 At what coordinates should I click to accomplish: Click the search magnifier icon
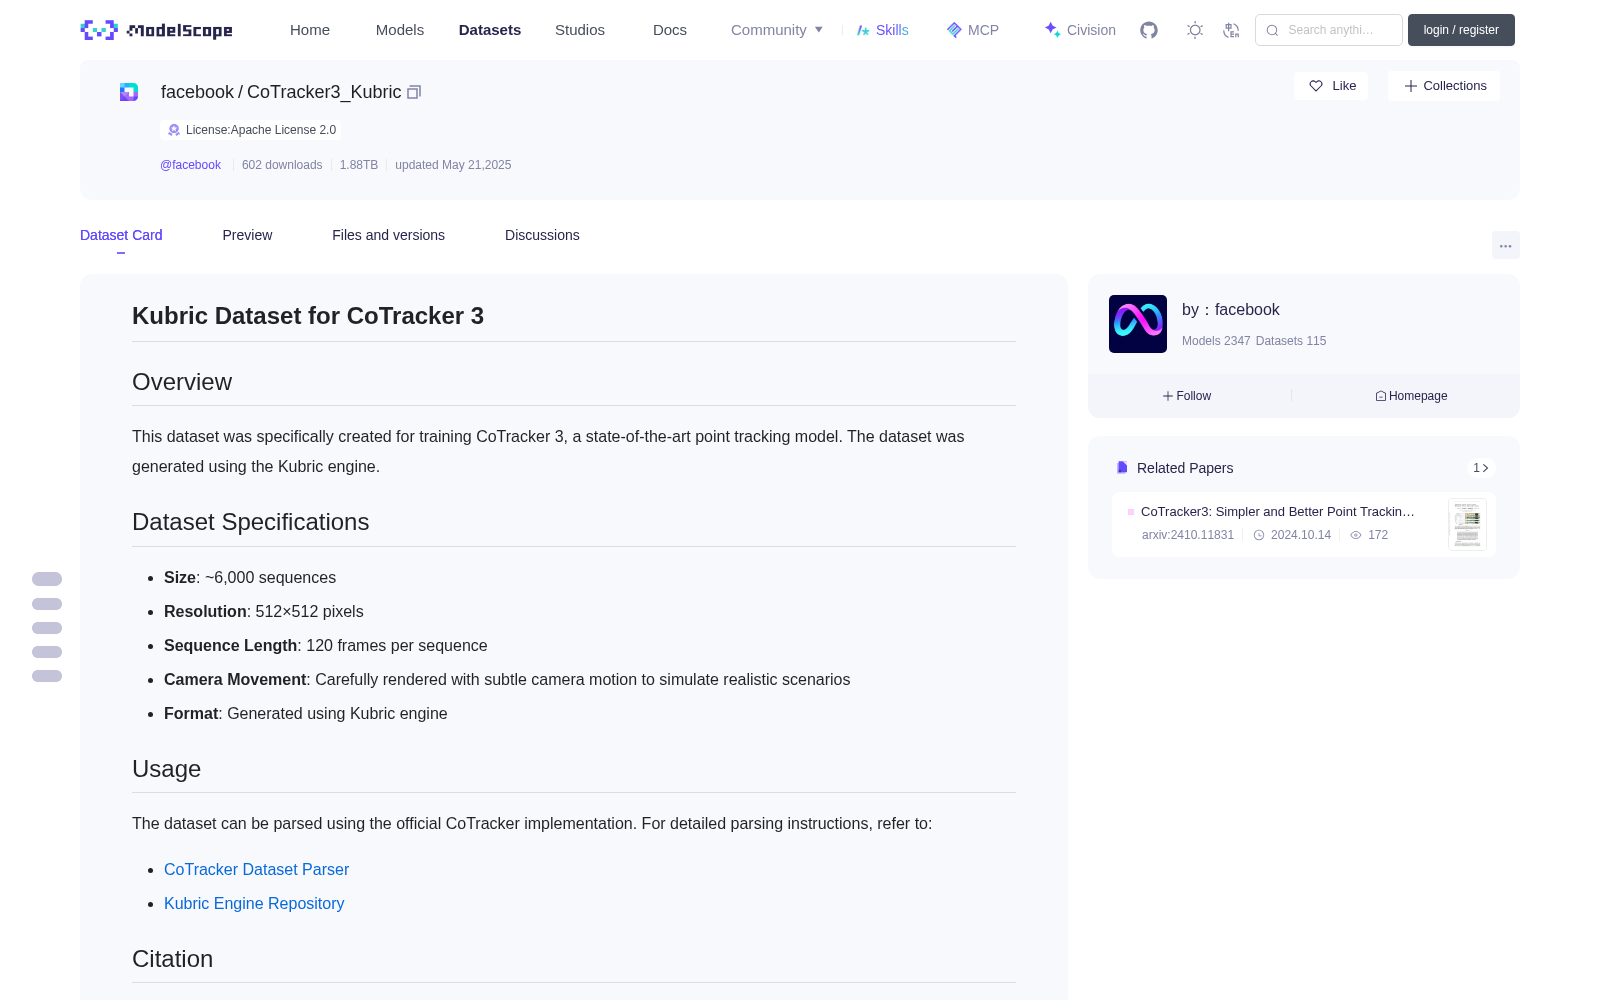[1272, 30]
